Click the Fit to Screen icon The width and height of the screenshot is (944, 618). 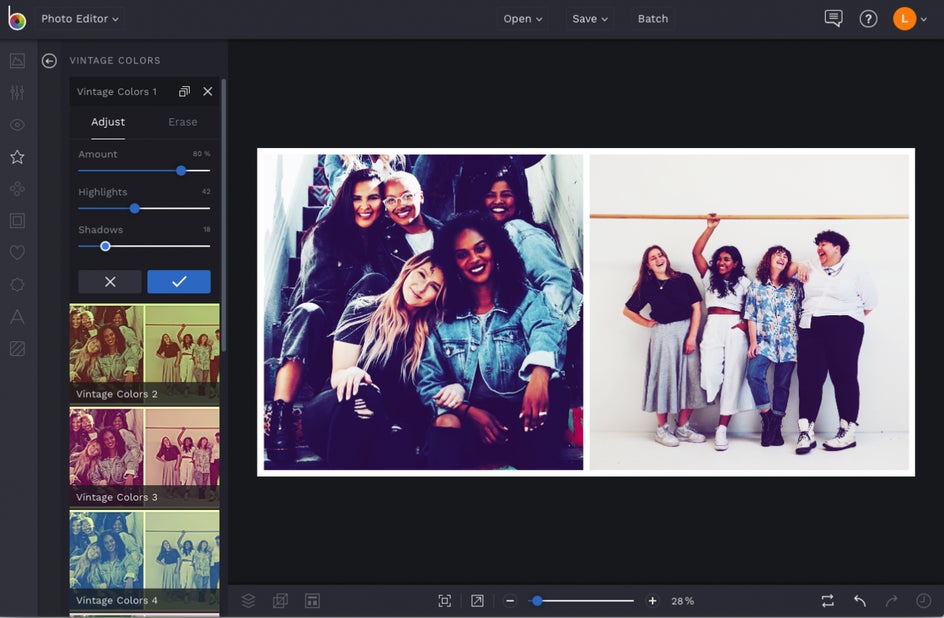click(445, 601)
